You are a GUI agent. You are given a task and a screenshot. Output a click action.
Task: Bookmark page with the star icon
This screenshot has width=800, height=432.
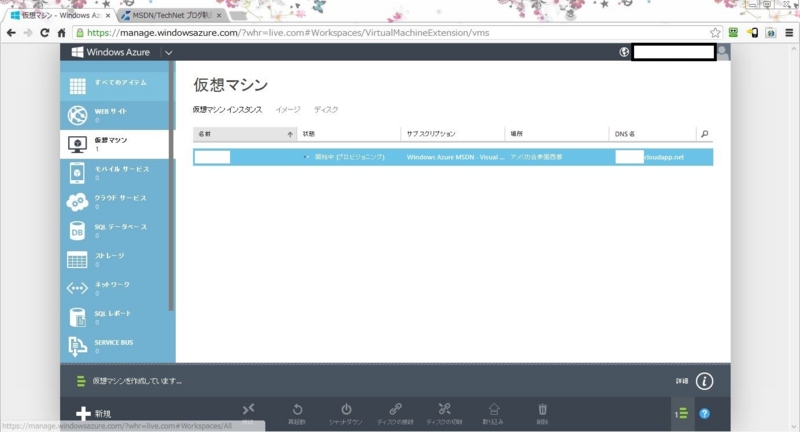[x=715, y=33]
